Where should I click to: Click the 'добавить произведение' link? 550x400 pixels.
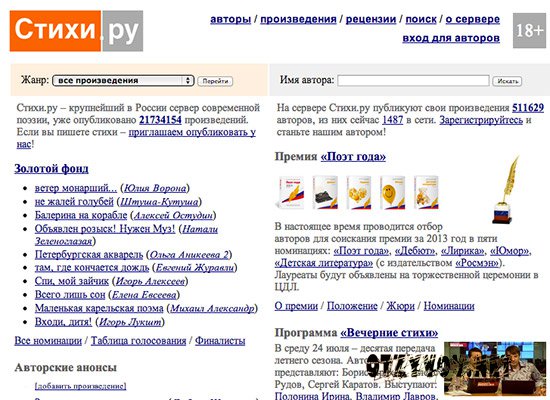(x=80, y=386)
